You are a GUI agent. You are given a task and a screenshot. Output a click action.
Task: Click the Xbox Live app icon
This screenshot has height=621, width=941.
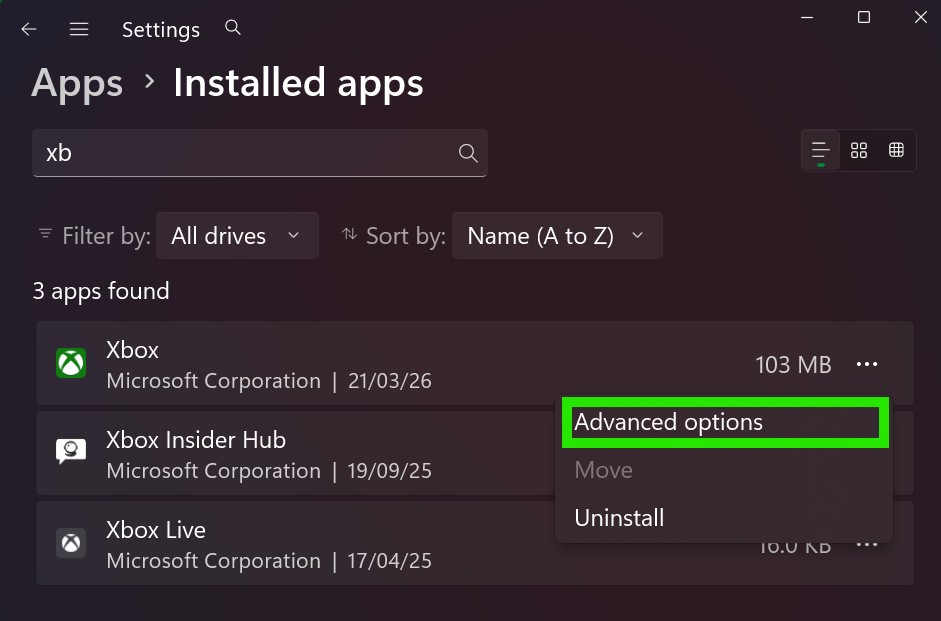coord(71,543)
